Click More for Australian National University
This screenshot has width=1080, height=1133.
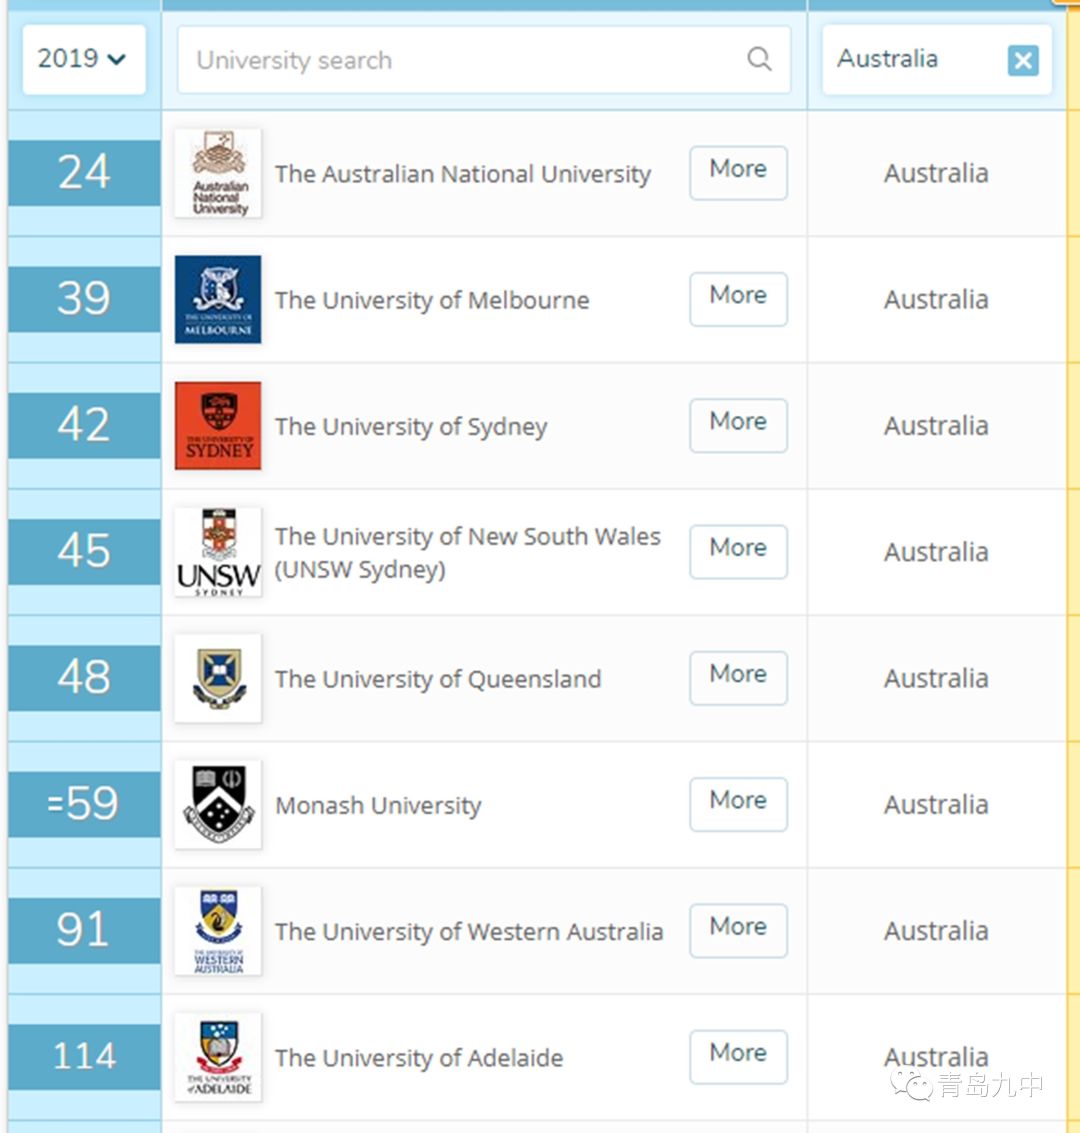tap(738, 173)
